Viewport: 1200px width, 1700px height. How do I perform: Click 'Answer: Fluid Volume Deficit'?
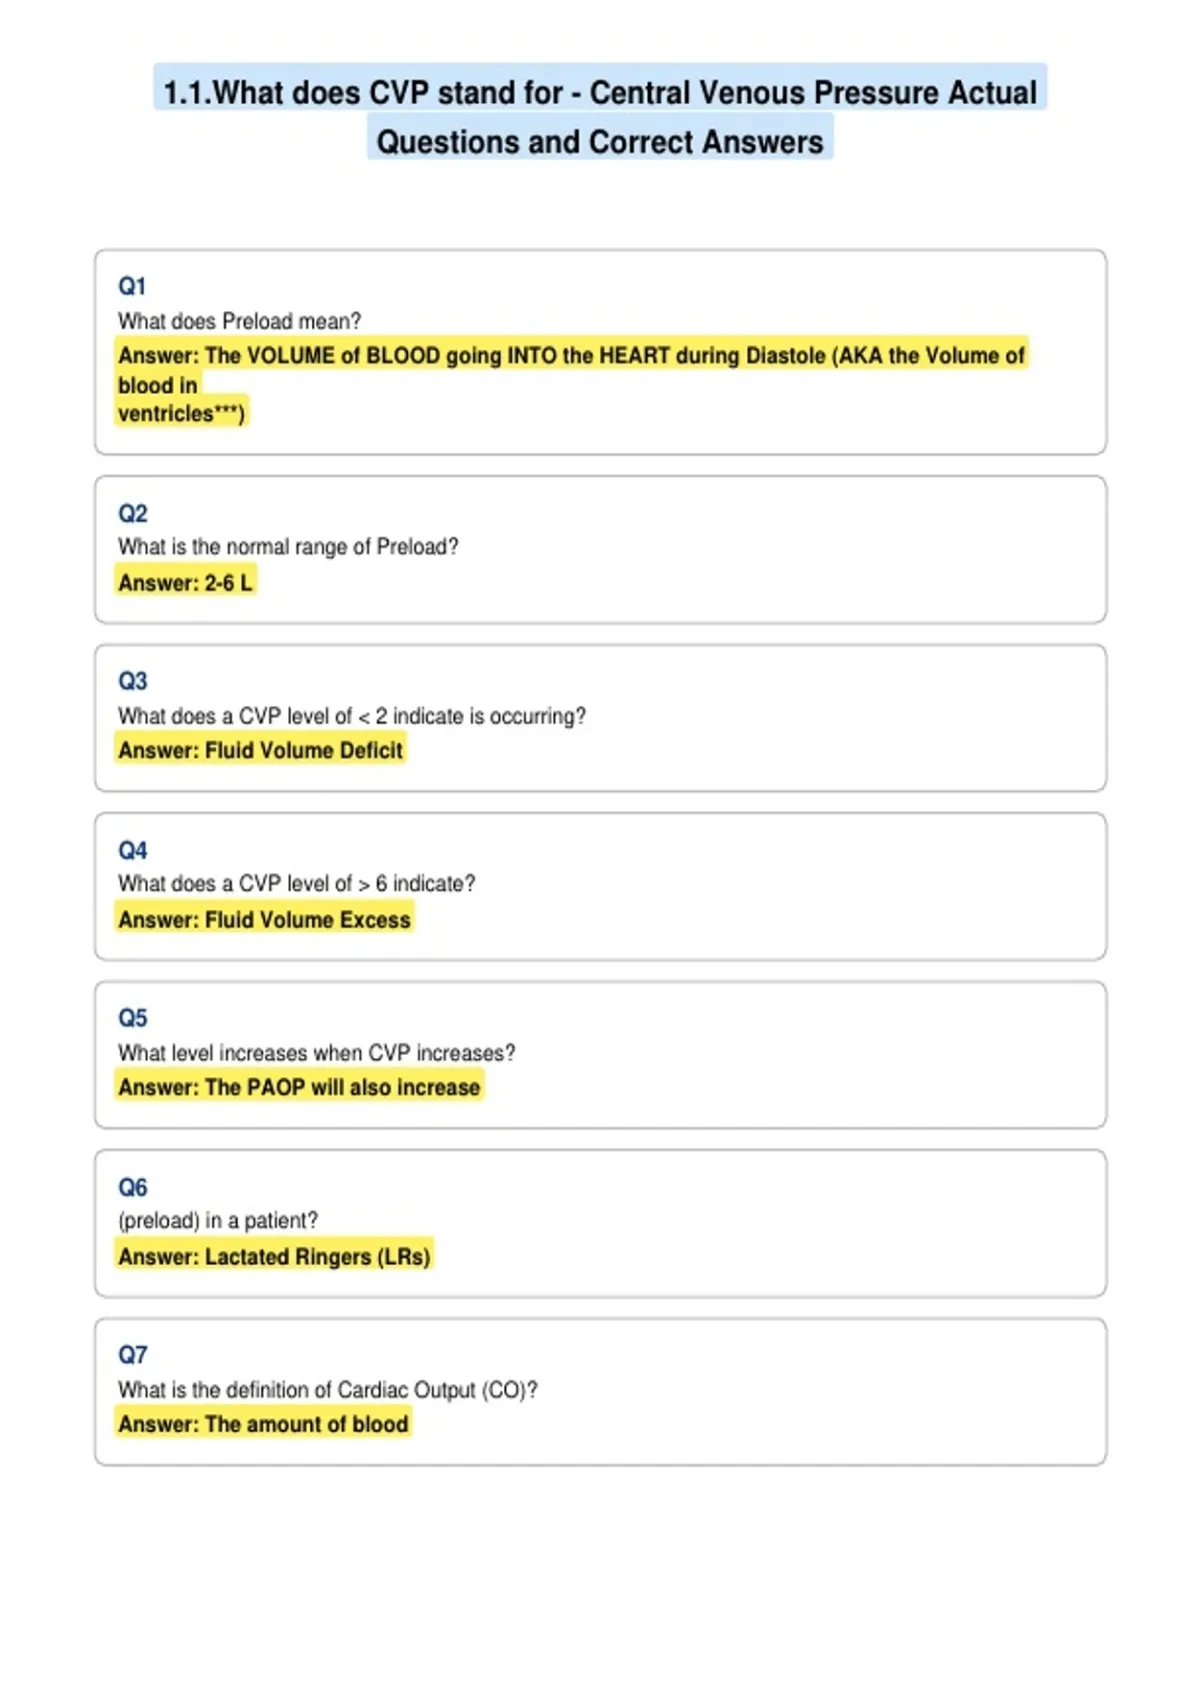(260, 750)
